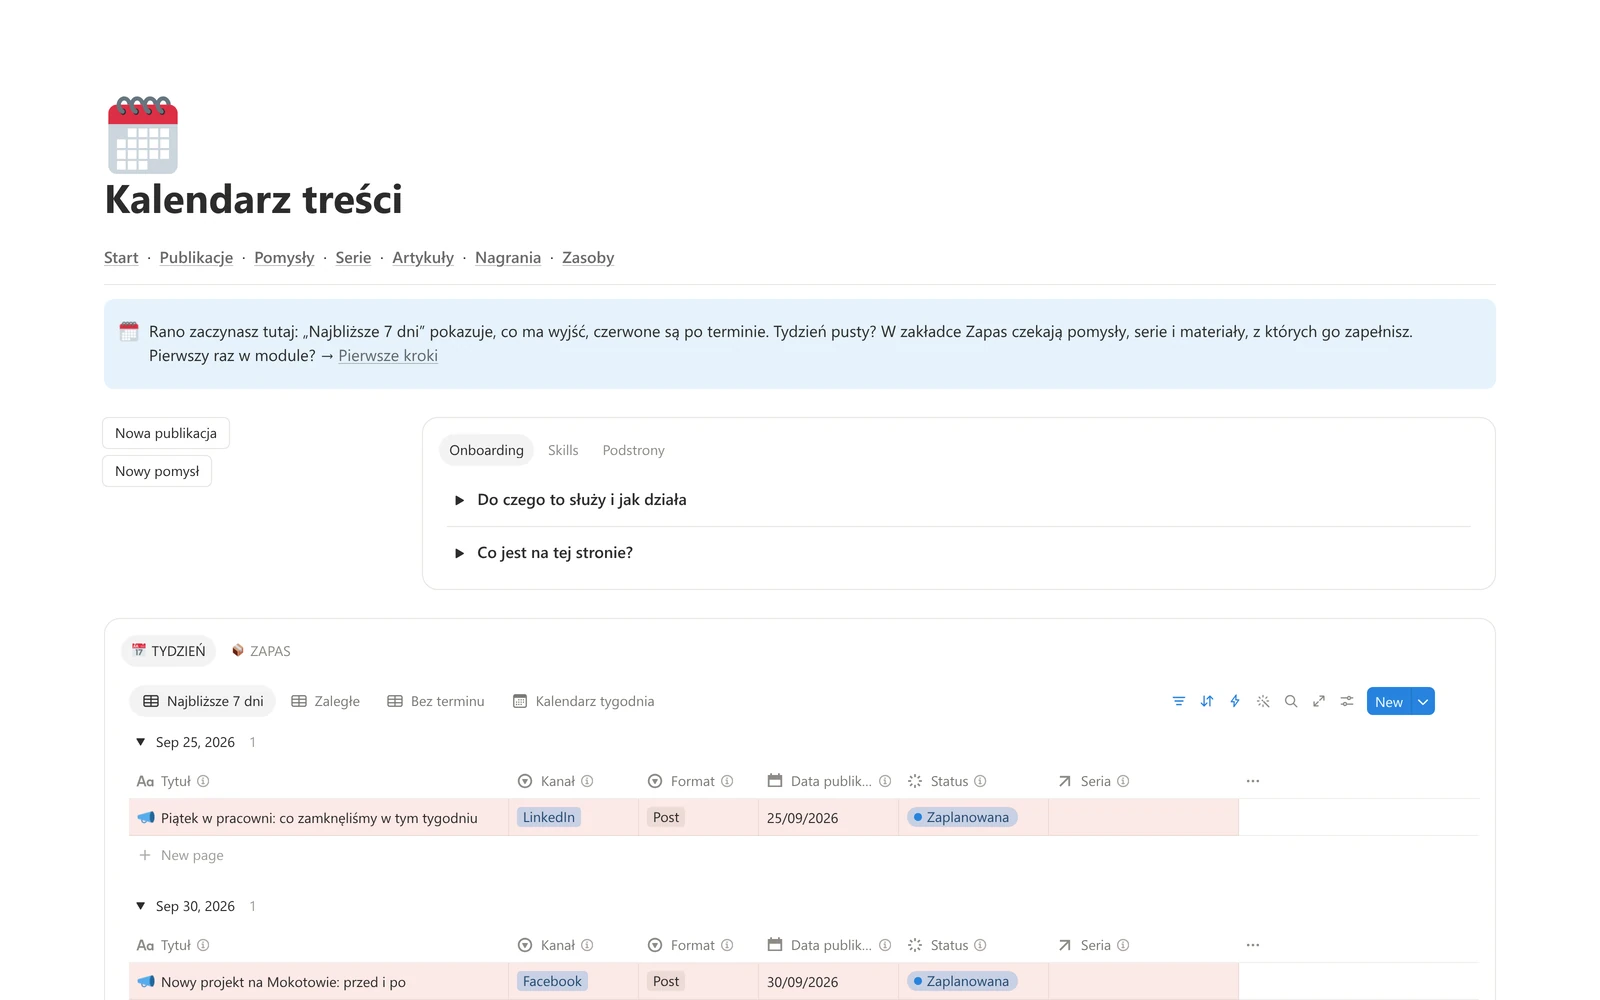This screenshot has width=1600, height=1000.
Task: Click the Nowa publikacja button
Action: pyautogui.click(x=166, y=433)
